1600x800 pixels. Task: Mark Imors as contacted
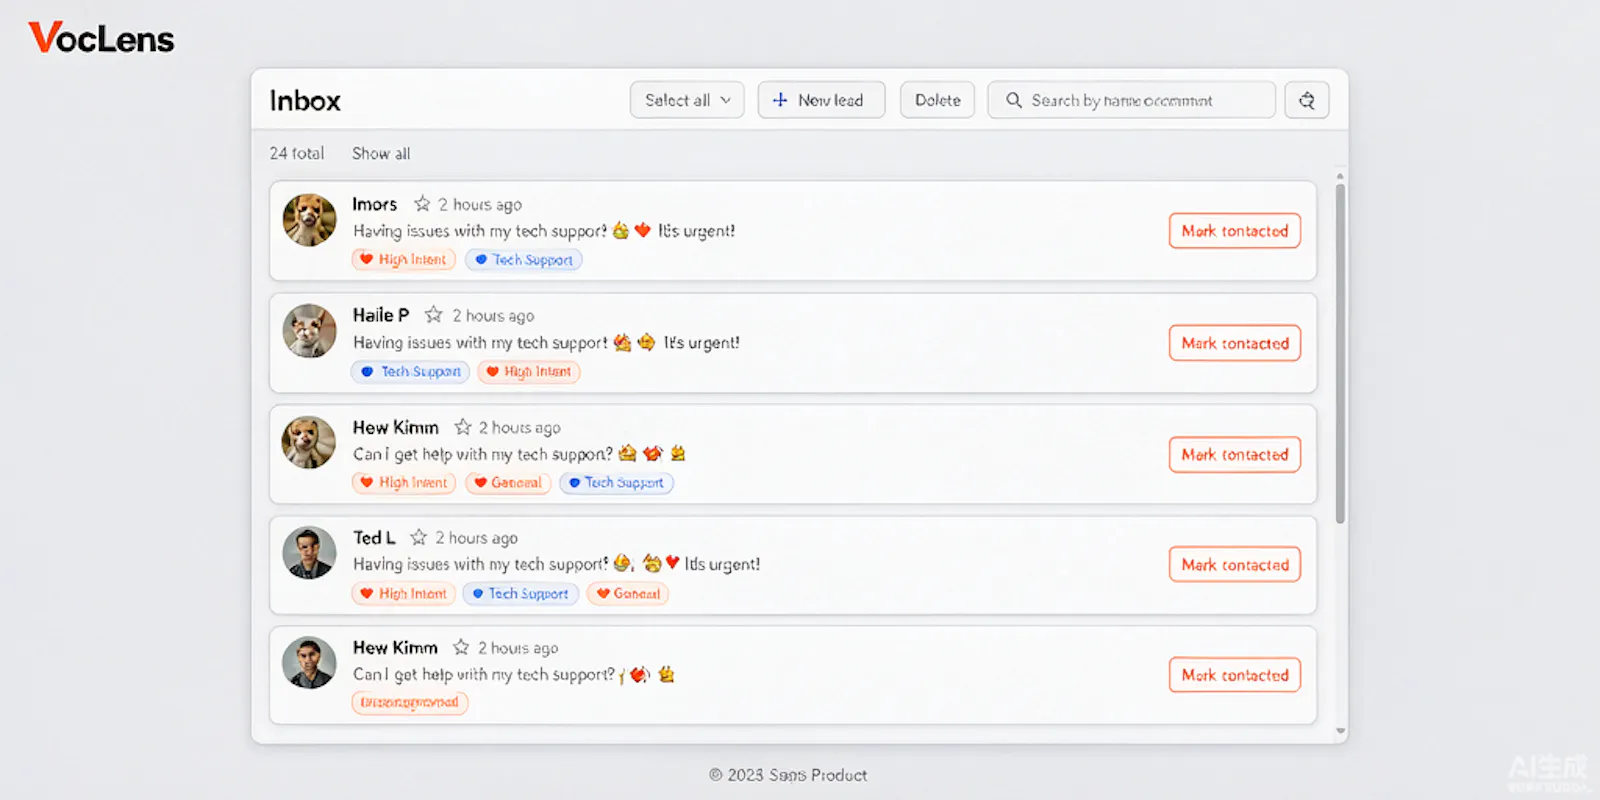pyautogui.click(x=1235, y=231)
